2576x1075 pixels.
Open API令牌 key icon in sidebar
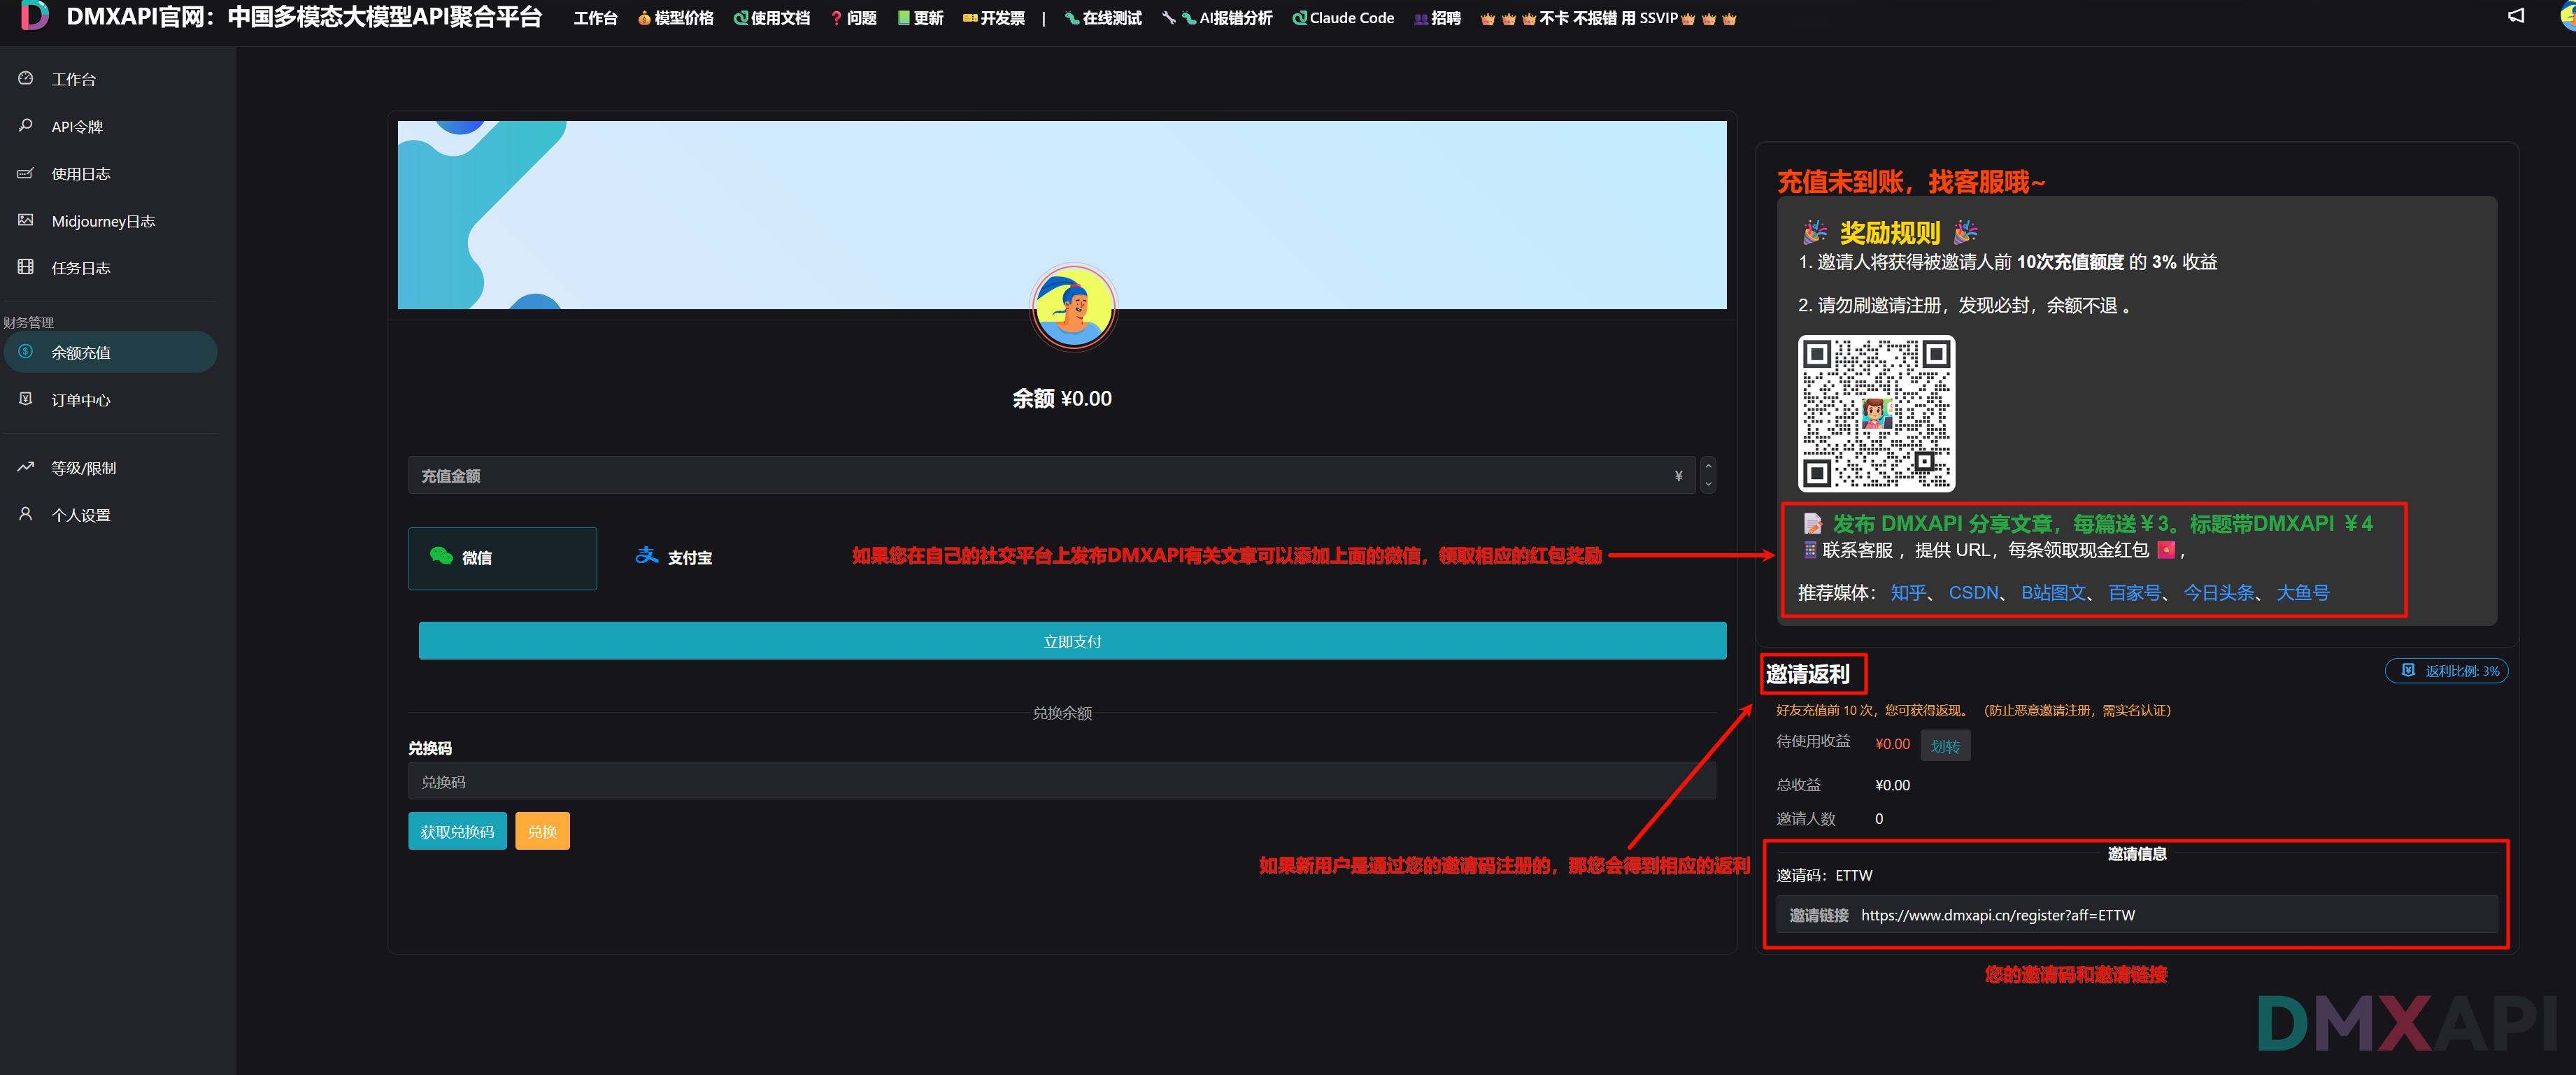(x=26, y=126)
